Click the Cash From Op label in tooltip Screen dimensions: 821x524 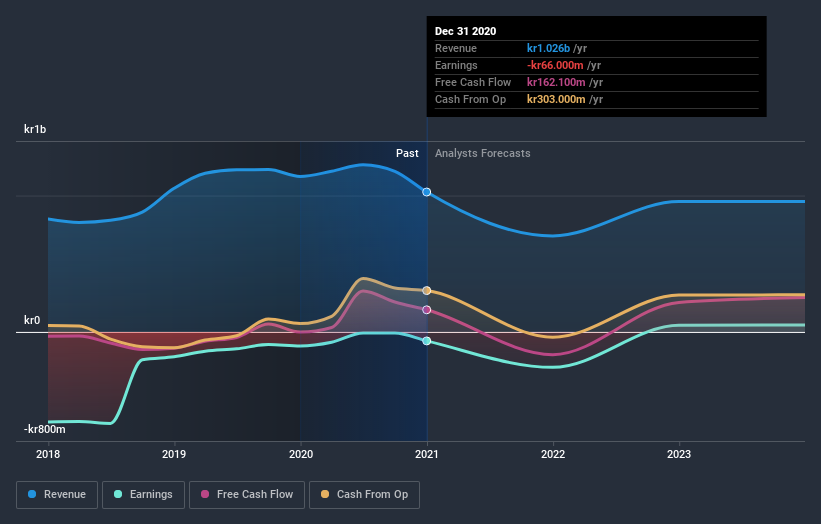click(x=471, y=99)
